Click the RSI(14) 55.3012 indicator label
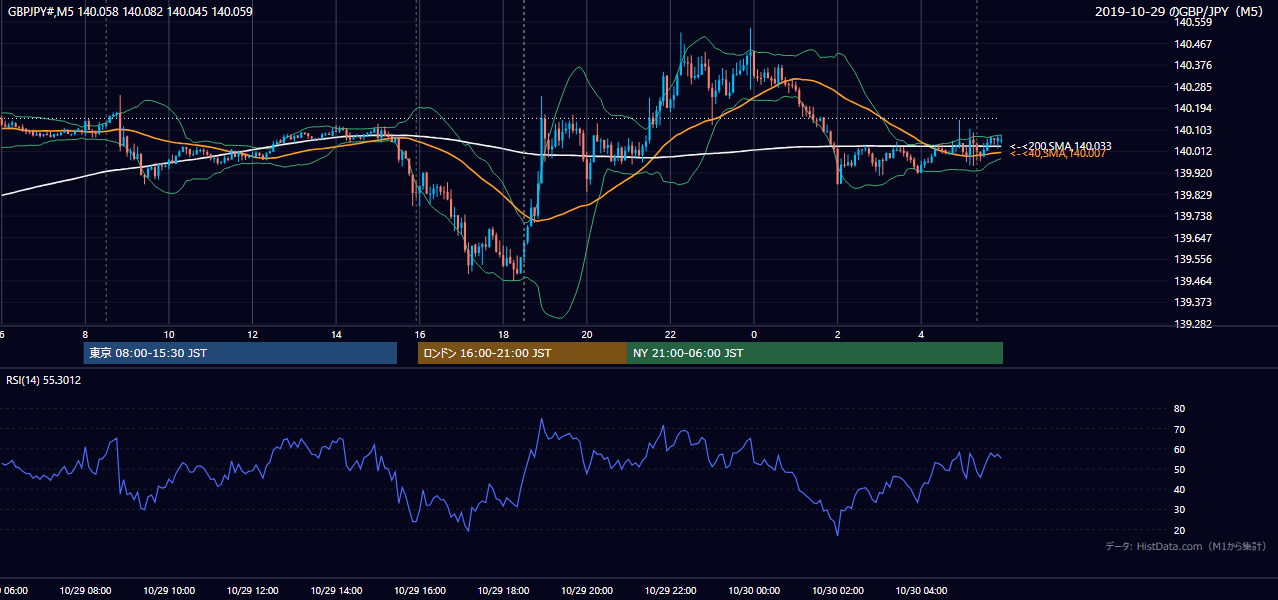1278x600 pixels. coord(44,380)
